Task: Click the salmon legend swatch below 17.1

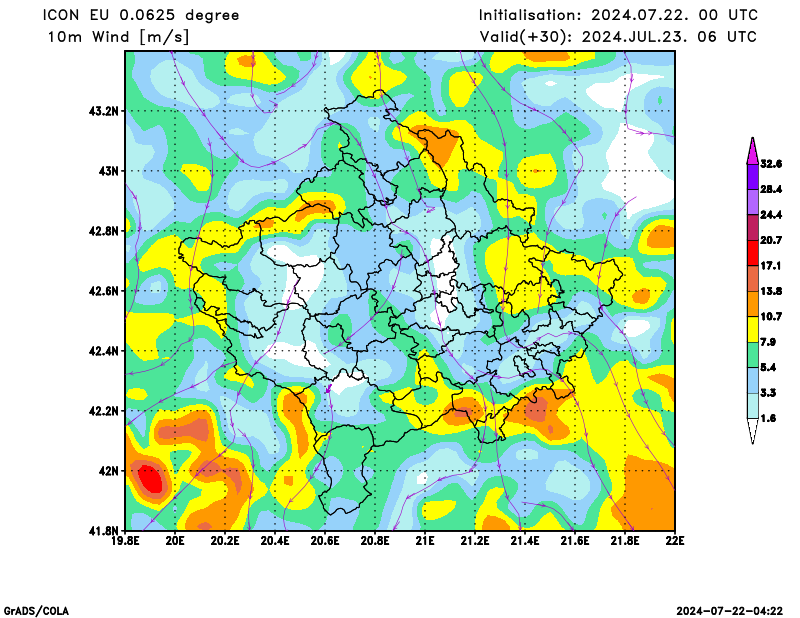Action: pyautogui.click(x=753, y=279)
